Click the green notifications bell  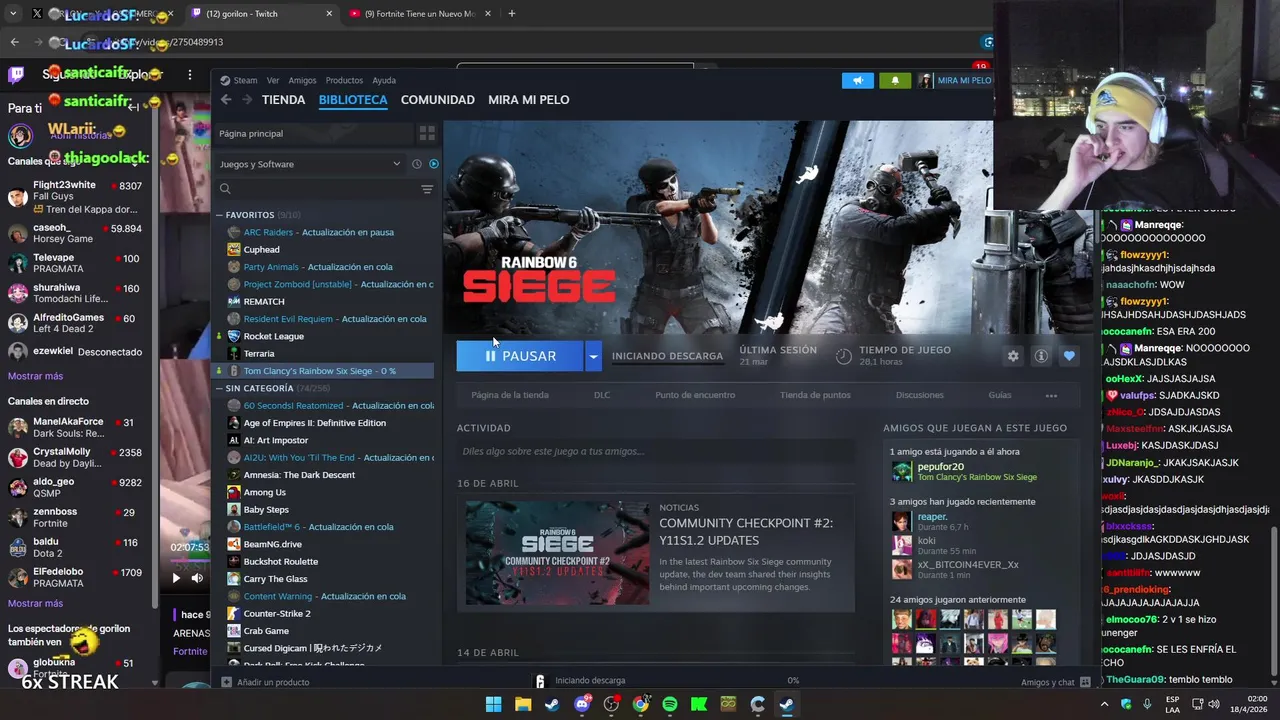click(x=895, y=80)
